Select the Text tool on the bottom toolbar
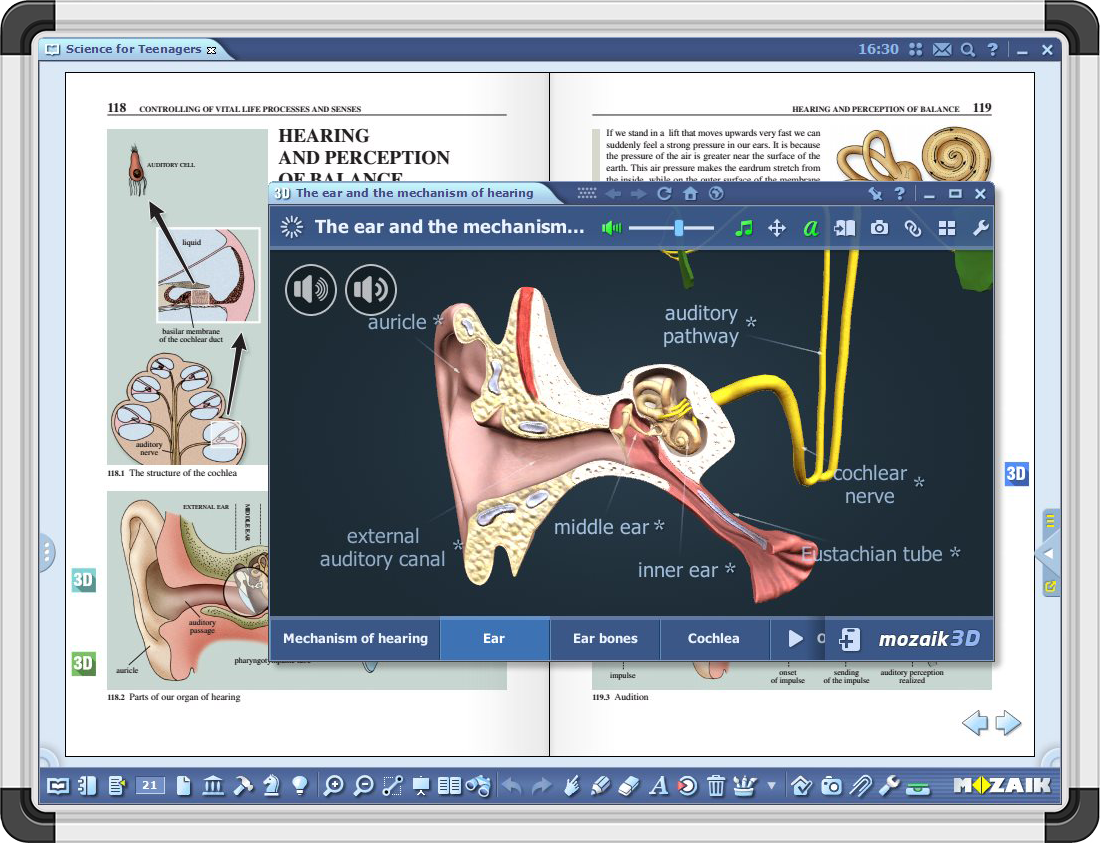The image size is (1100, 843). coord(658,786)
